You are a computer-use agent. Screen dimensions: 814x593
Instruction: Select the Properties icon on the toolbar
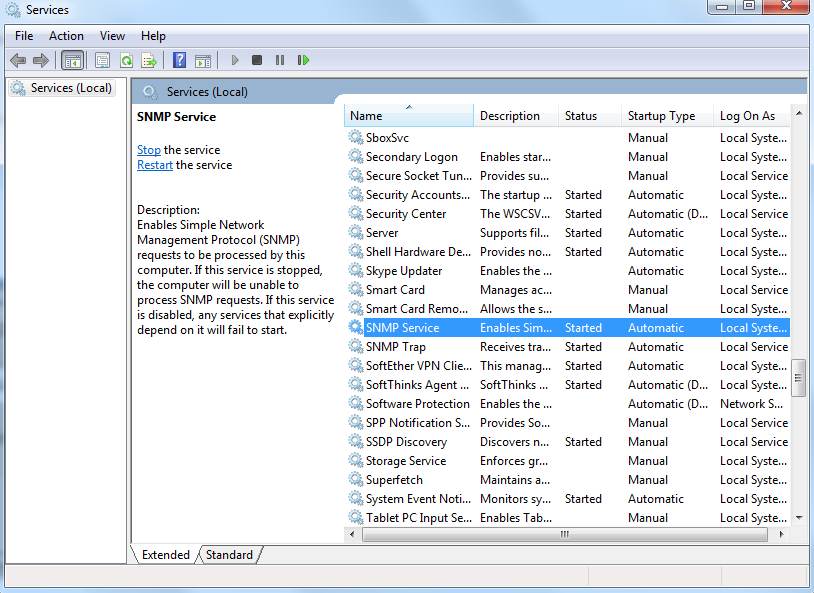[101, 60]
